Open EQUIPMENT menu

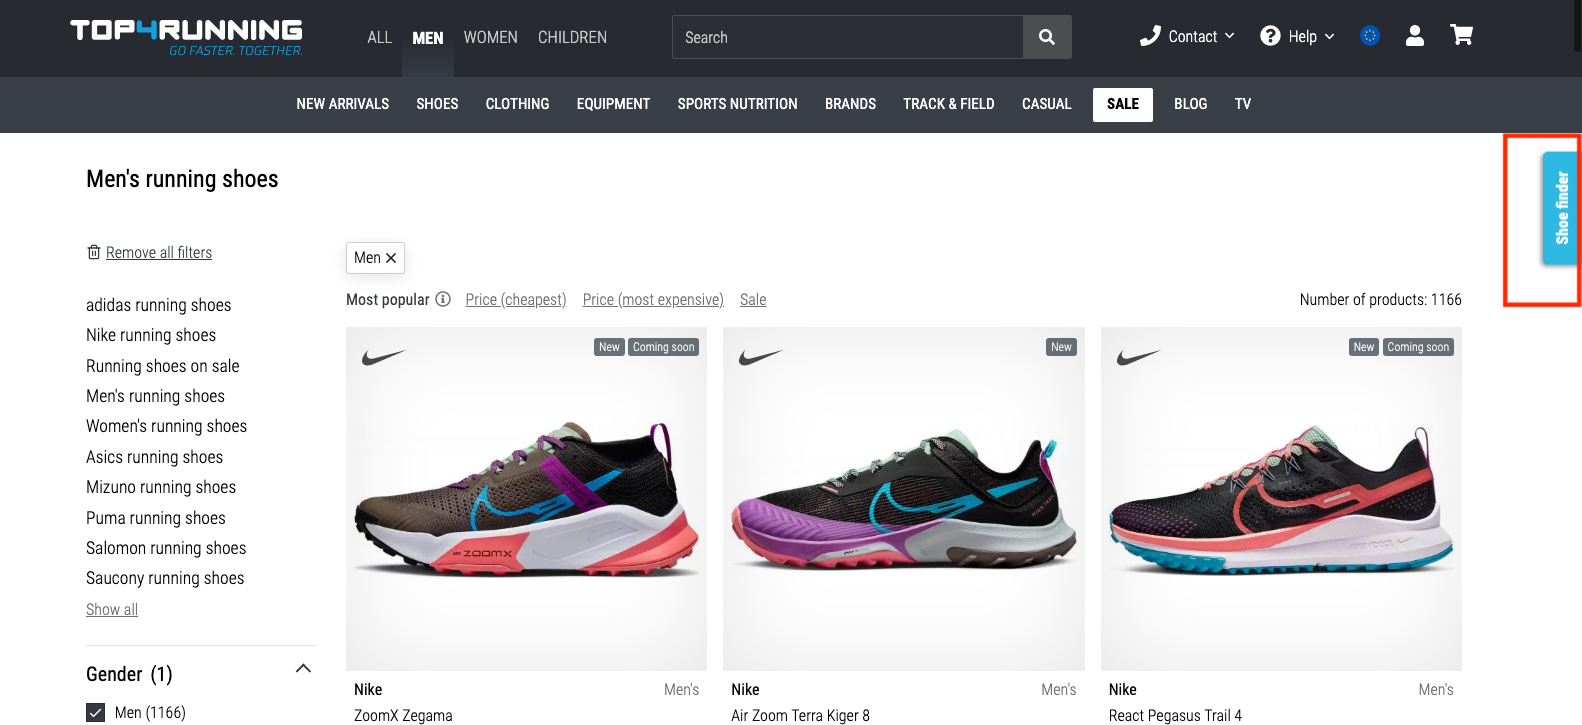click(x=613, y=104)
